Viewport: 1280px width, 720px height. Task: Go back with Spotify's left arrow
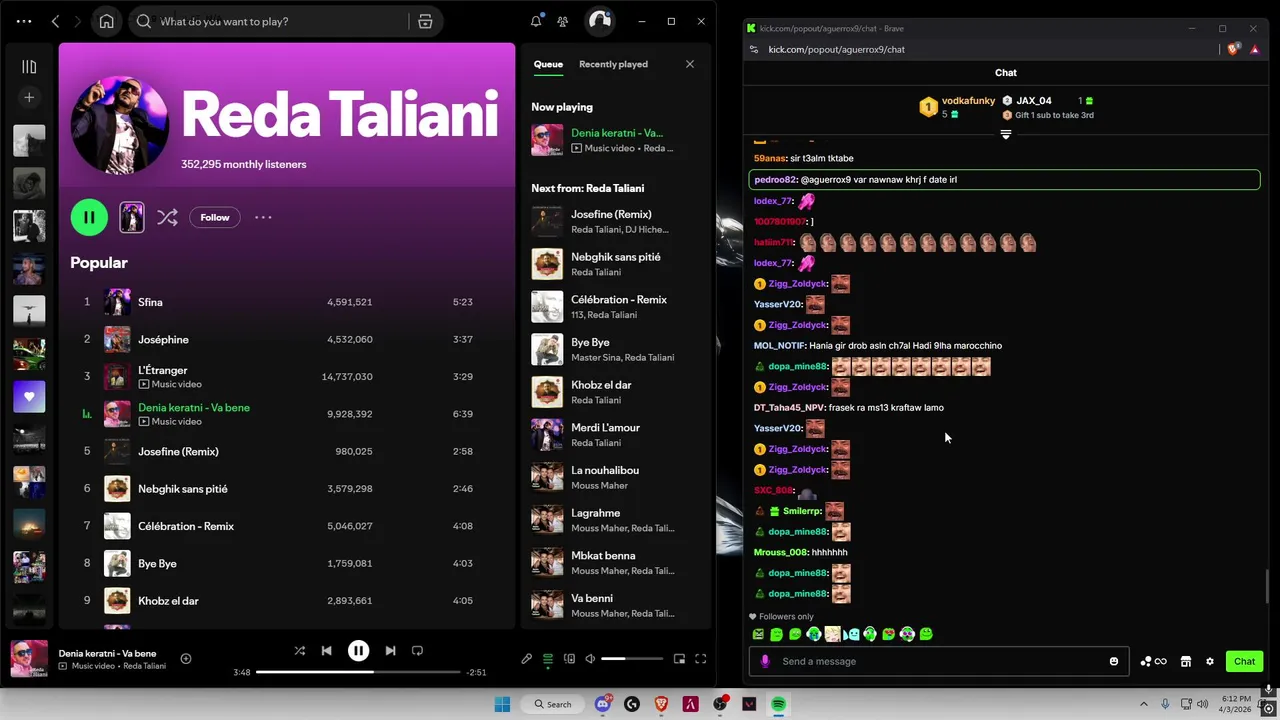56,21
